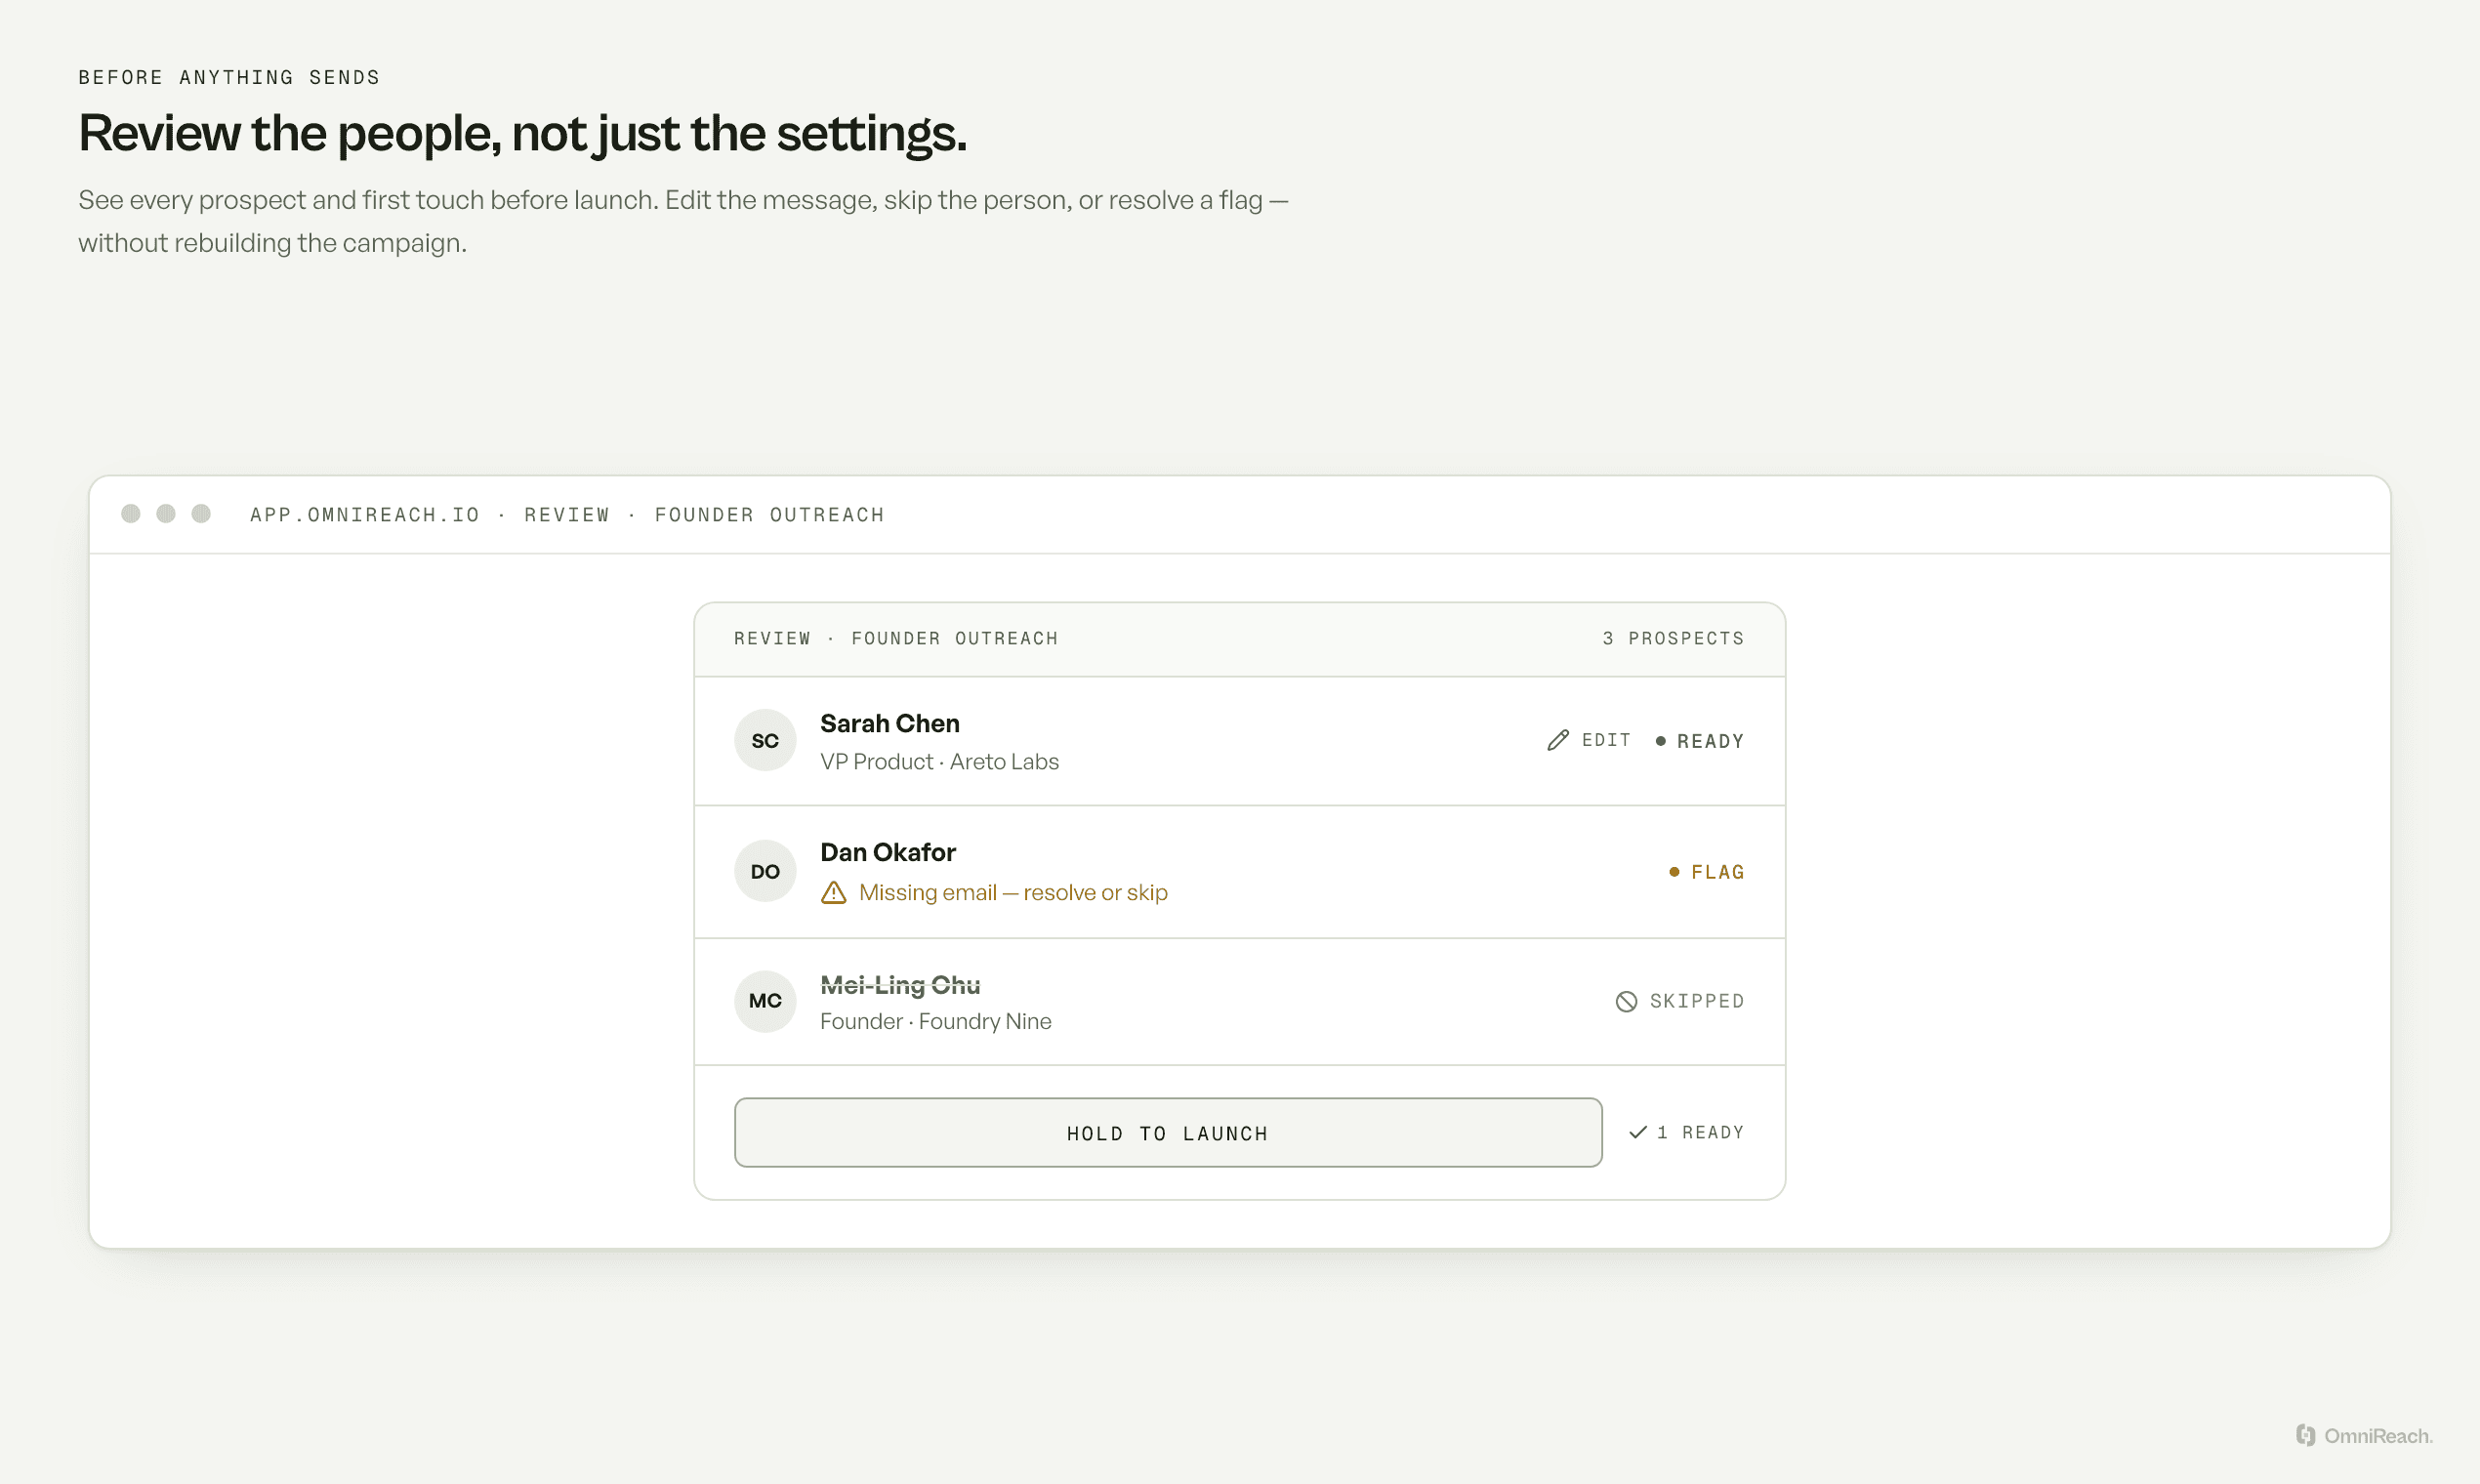Click the OmniReach wordmark text
This screenshot has height=1484, width=2480.
tap(2378, 1436)
